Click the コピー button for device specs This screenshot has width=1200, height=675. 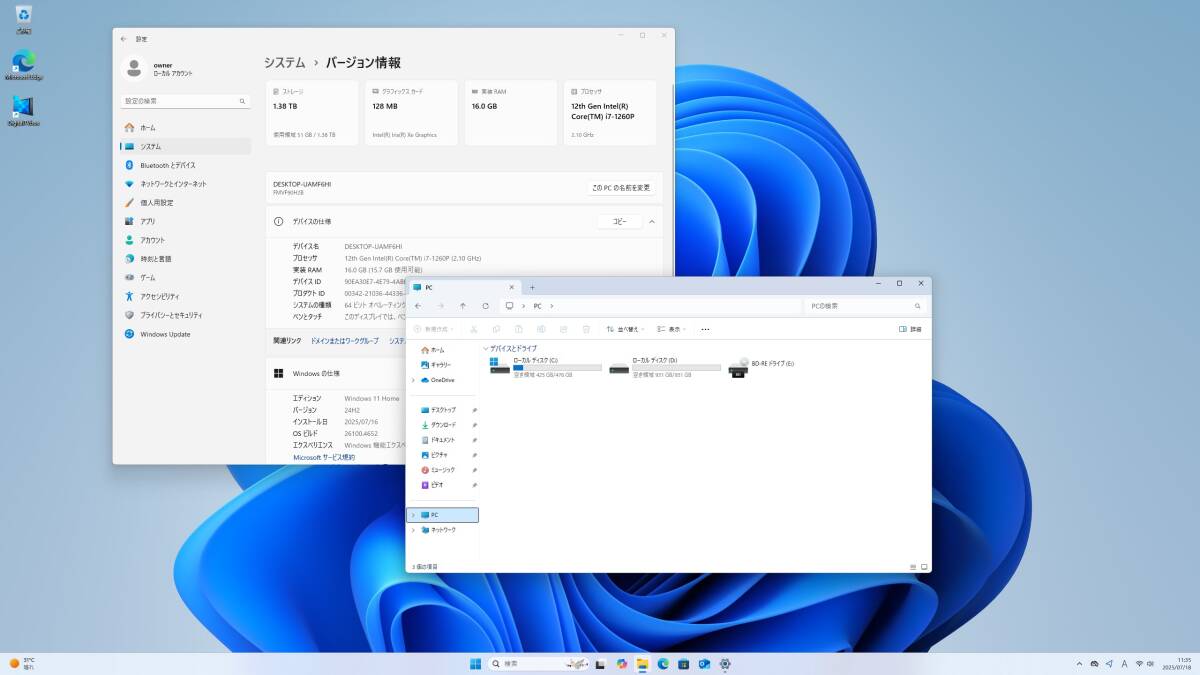point(620,221)
